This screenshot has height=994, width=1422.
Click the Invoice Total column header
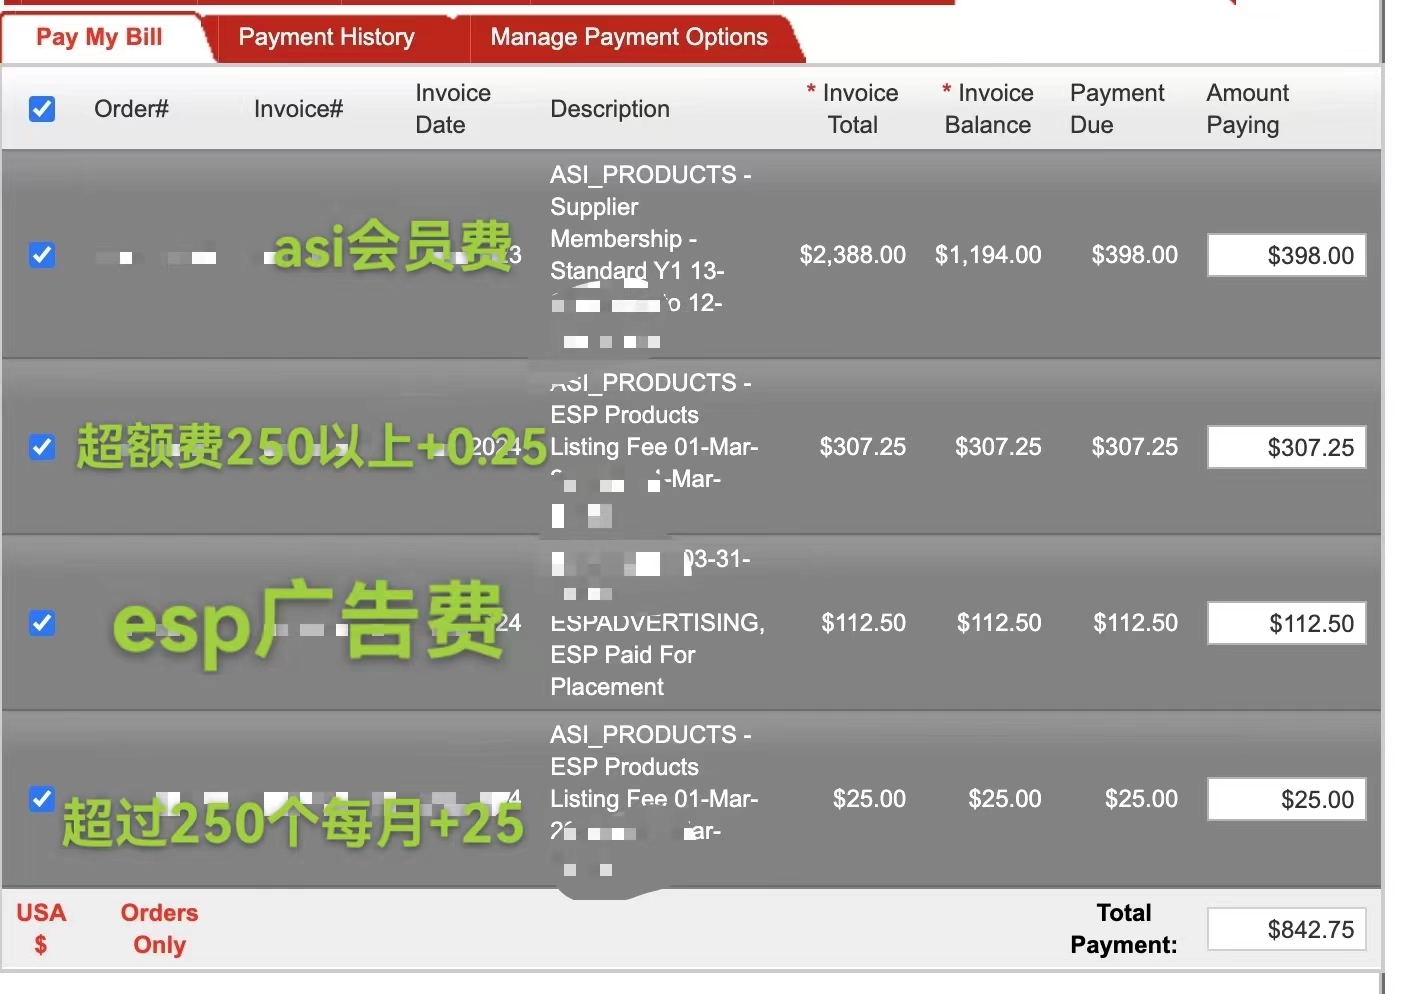click(x=853, y=109)
